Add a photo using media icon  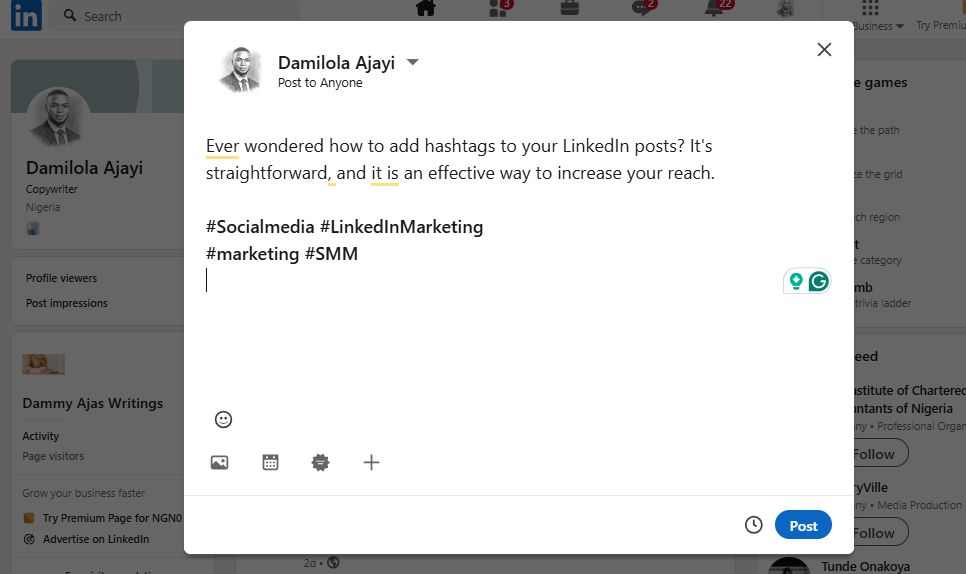point(219,463)
